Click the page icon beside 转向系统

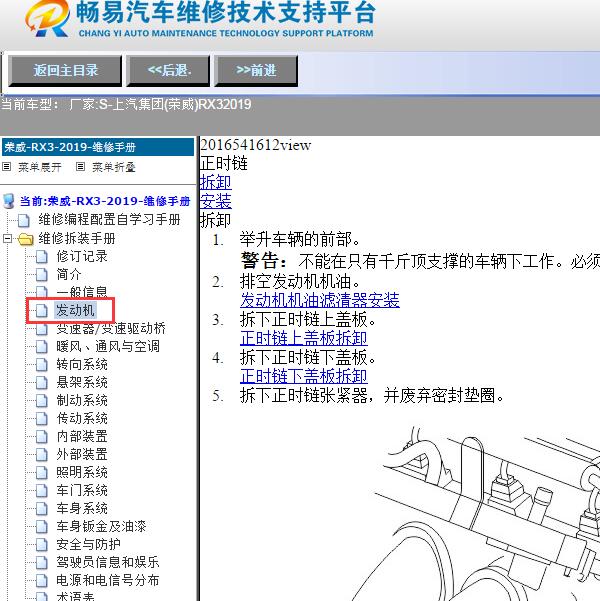(42, 365)
